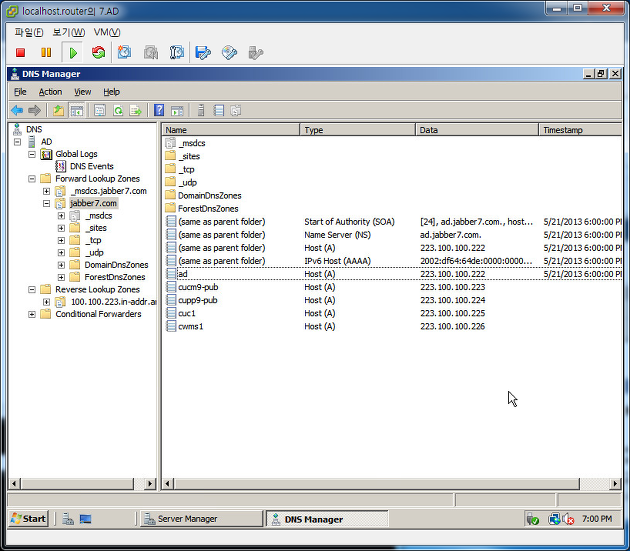Switch to Server Manager taskbar button
Screen dimensions: 630x551
click(x=201, y=519)
